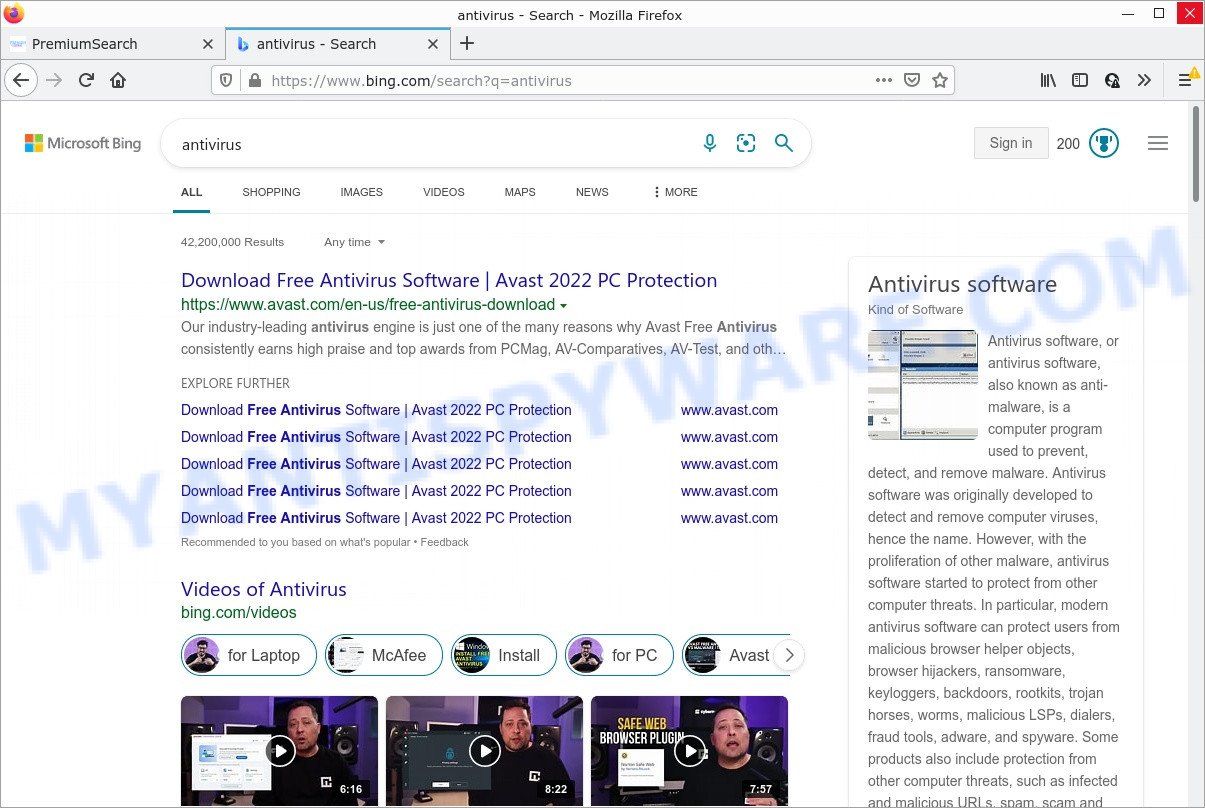Click the Feedback link under recommendations
Image resolution: width=1205 pixels, height=808 pixels.
[x=444, y=542]
